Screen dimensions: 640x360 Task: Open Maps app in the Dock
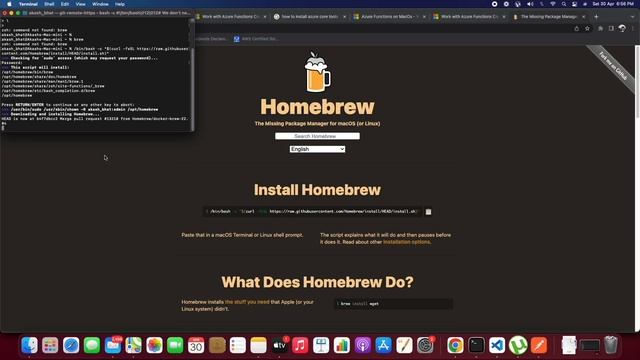pyautogui.click(x=133, y=345)
